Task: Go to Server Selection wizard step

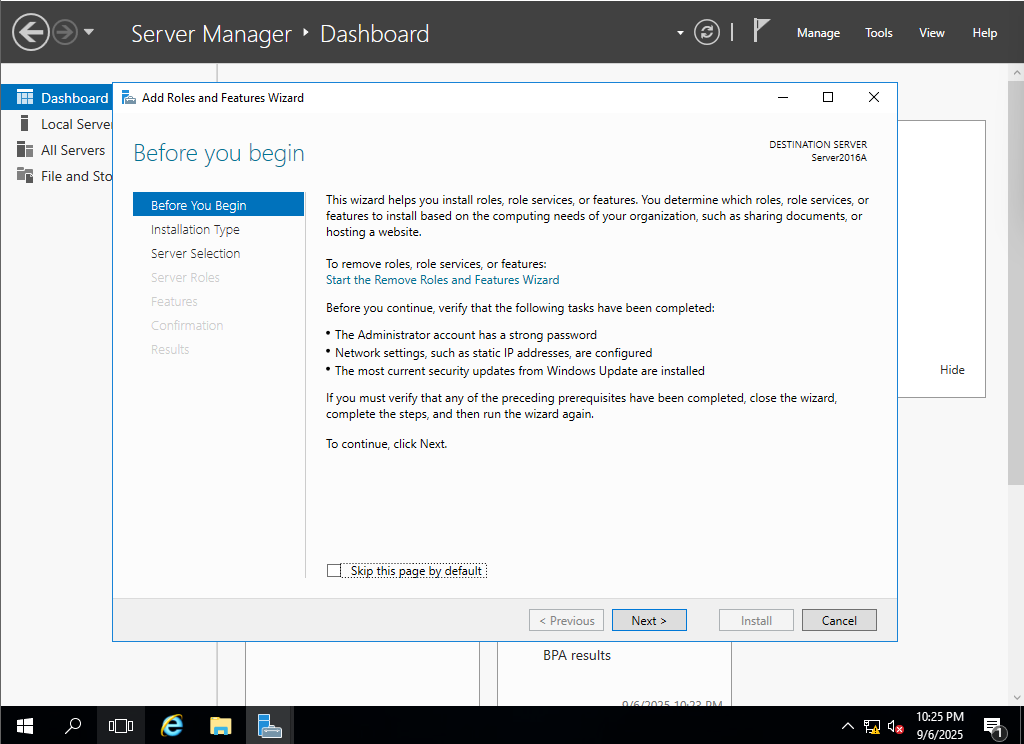Action: coord(195,253)
